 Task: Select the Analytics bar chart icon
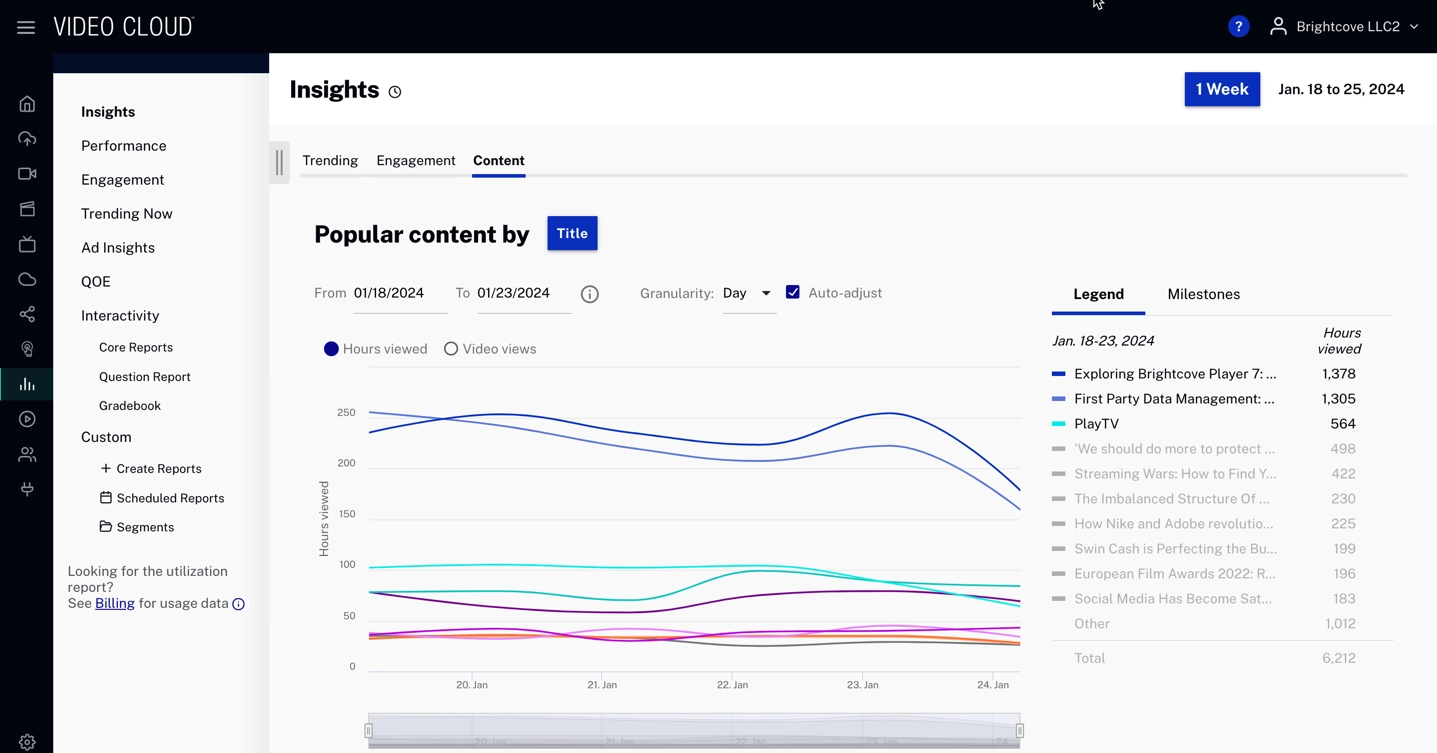[26, 384]
